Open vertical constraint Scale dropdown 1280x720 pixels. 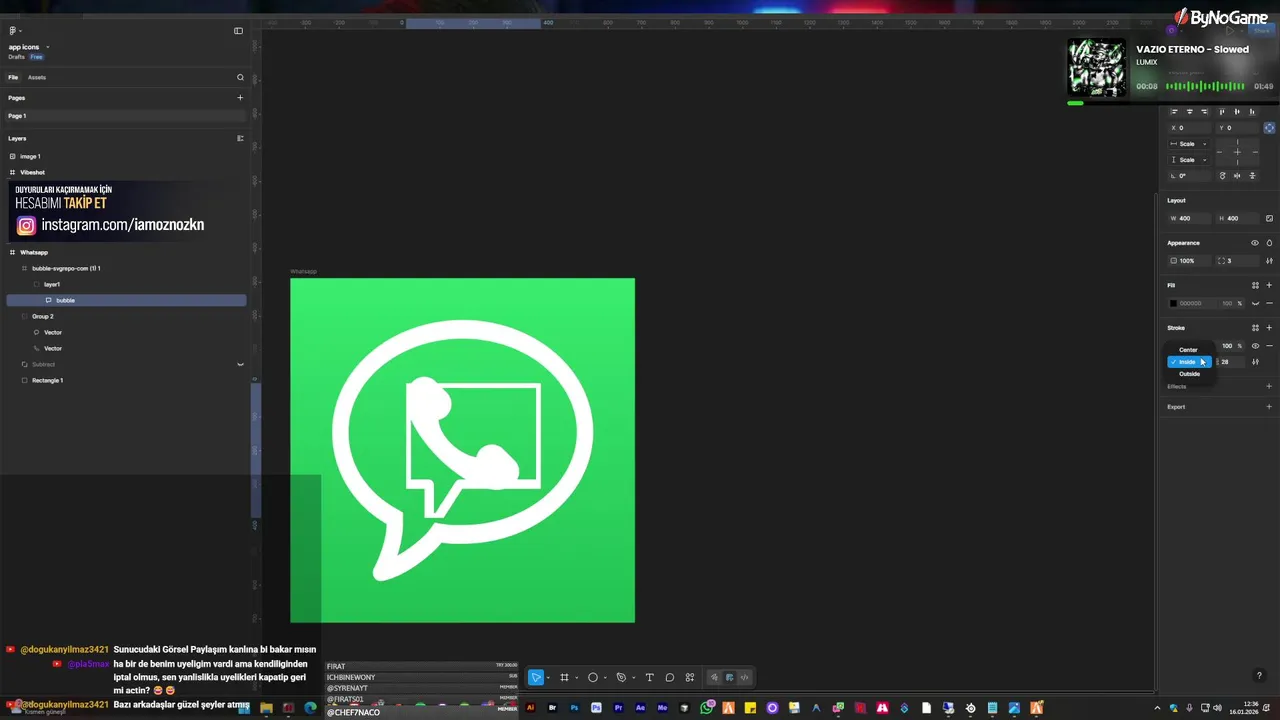1189,160
